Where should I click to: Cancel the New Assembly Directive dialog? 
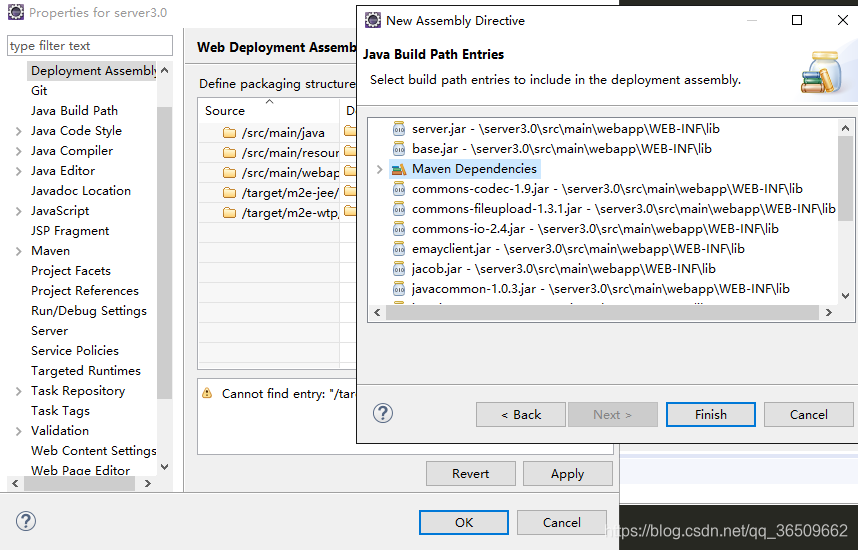pyautogui.click(x=809, y=414)
